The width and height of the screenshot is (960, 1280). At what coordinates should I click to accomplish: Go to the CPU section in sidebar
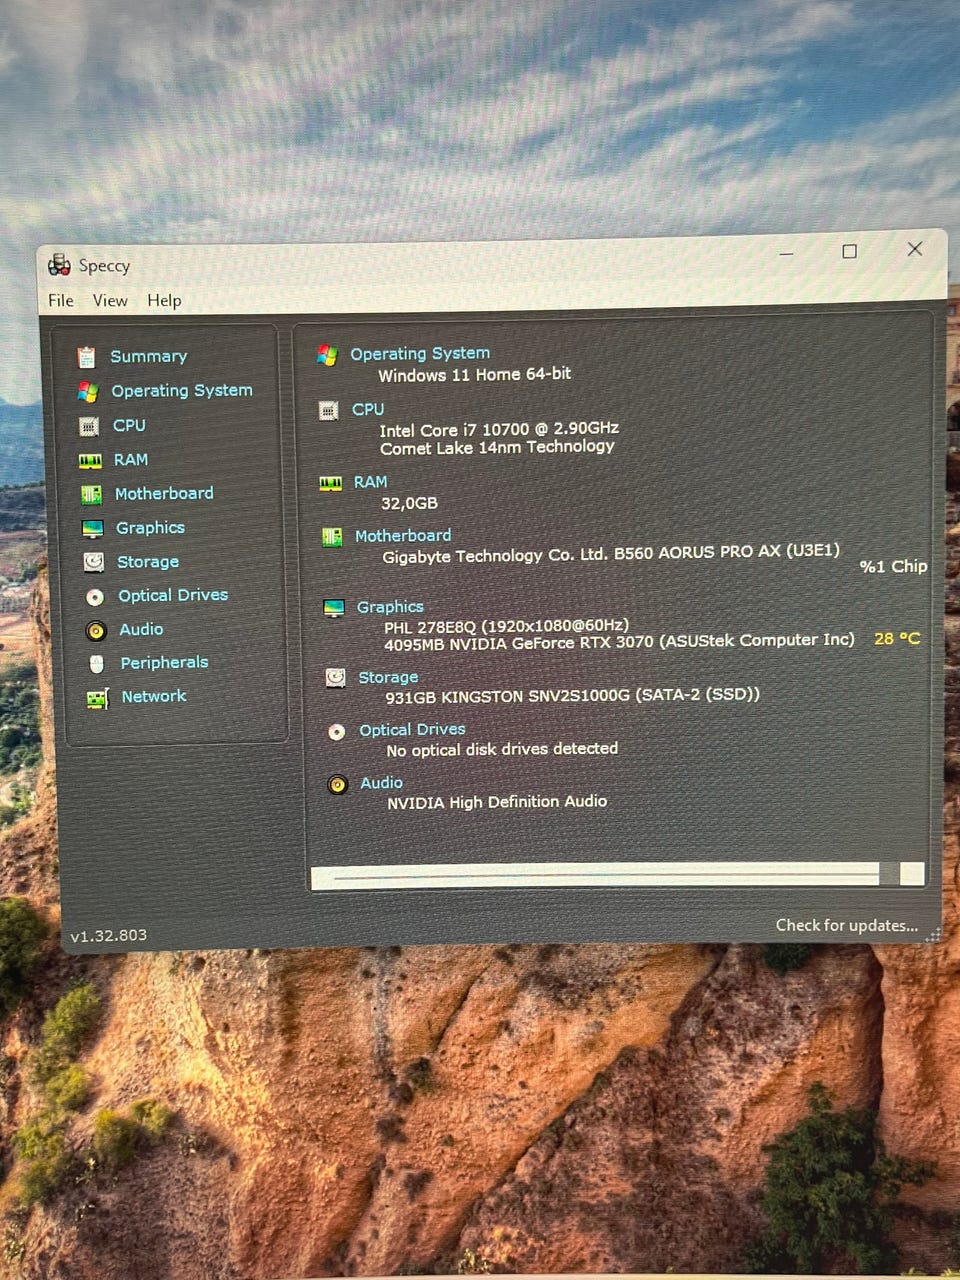[129, 425]
